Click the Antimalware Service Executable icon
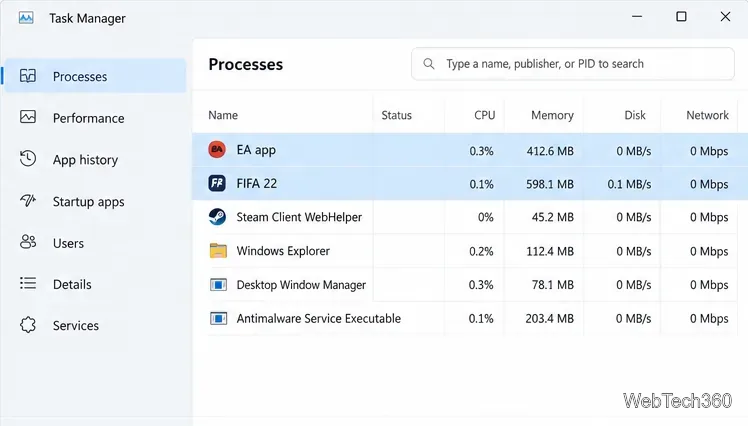This screenshot has width=748, height=426. point(218,318)
